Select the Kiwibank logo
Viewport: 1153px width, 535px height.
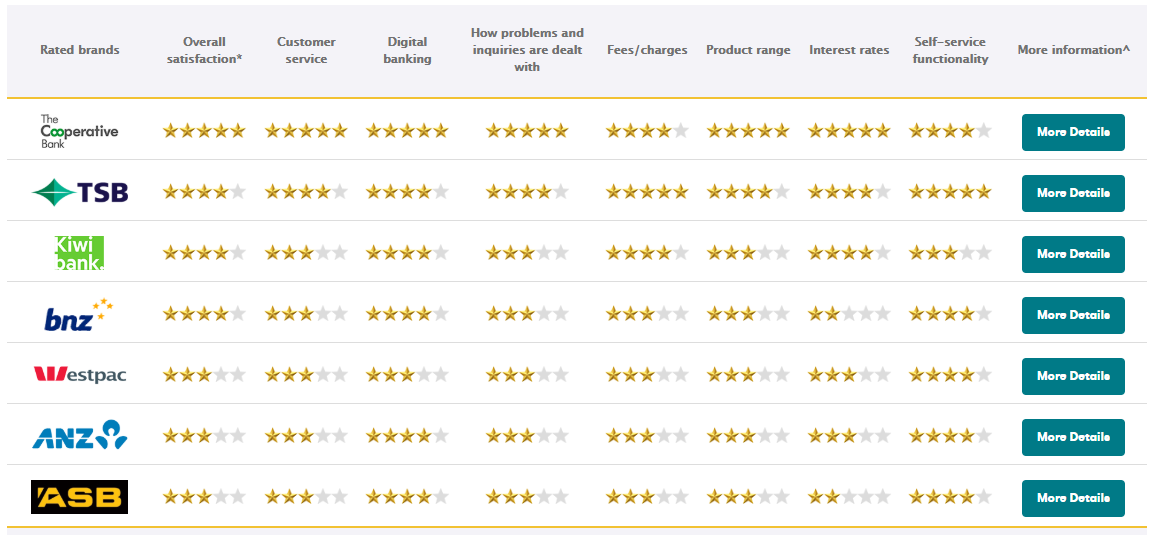(79, 254)
